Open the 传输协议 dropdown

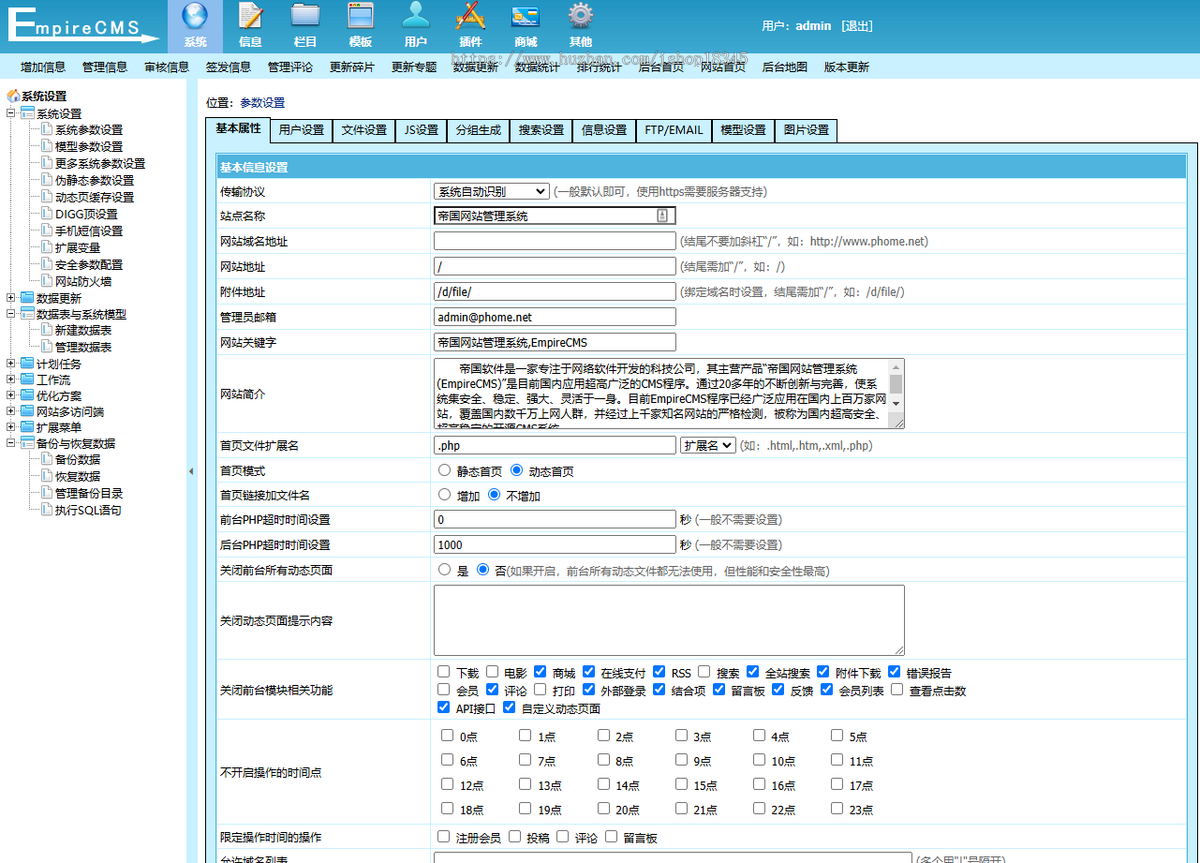491,191
